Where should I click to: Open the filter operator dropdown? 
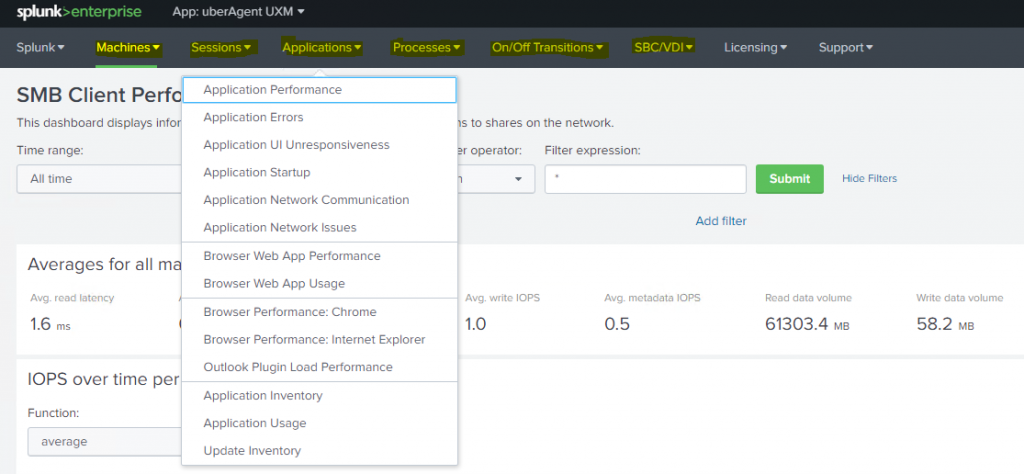496,179
